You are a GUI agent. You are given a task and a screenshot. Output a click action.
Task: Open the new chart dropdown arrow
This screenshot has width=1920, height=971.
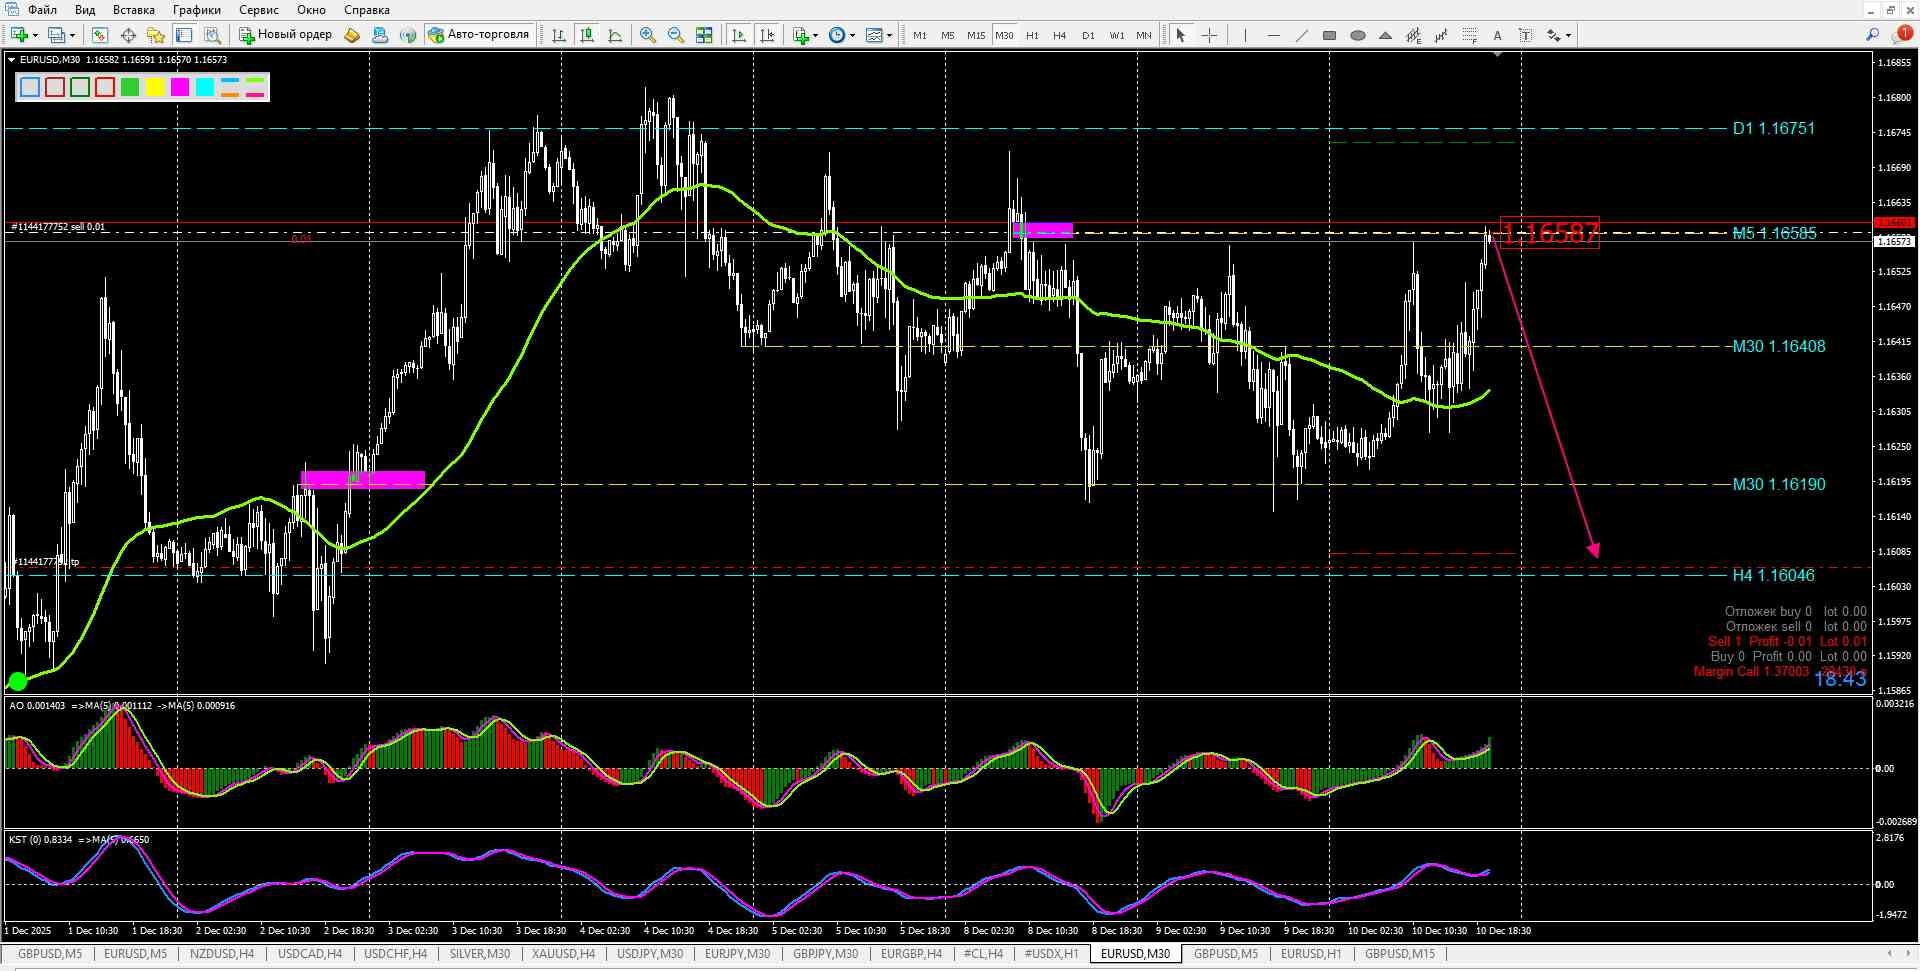tap(35, 35)
